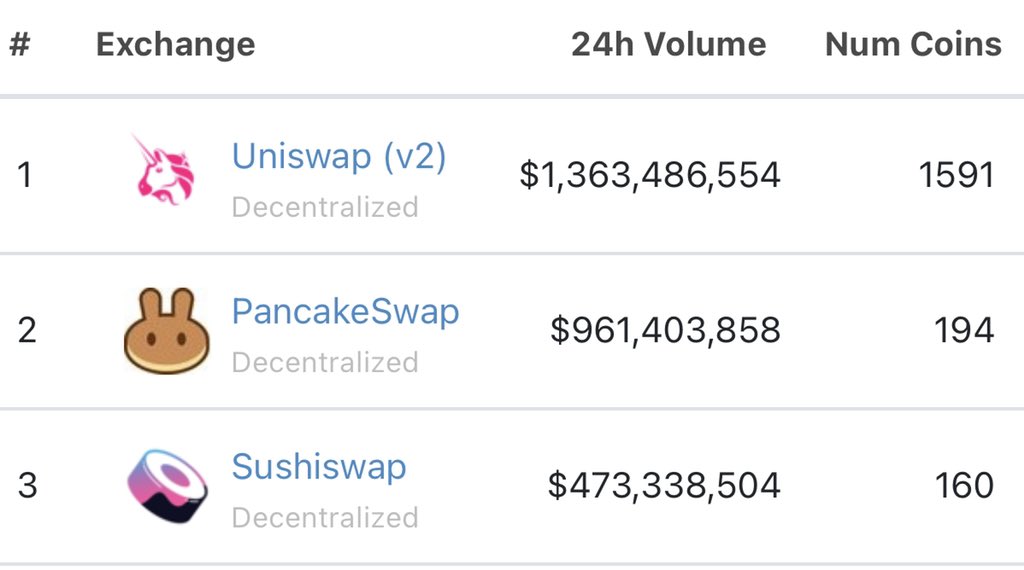Click the 160 coin count for Sushiswap
1024x570 pixels.
(964, 485)
